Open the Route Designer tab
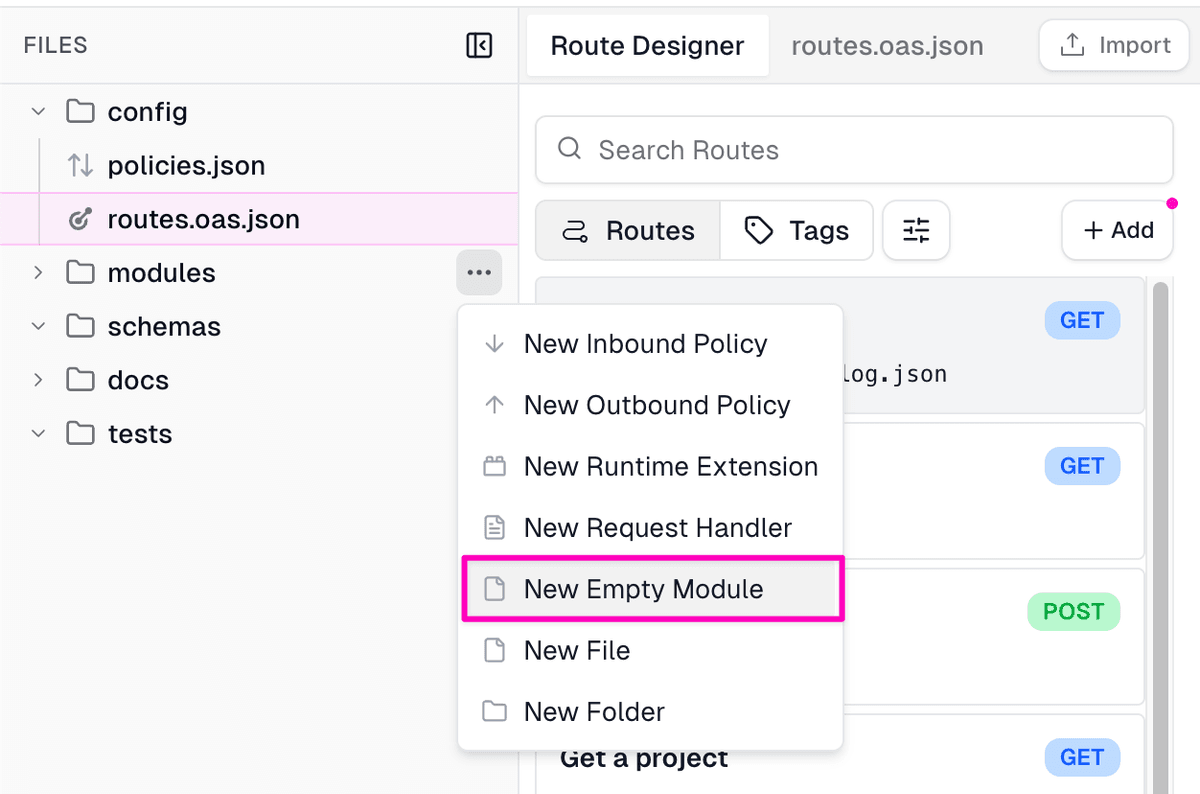Image resolution: width=1200 pixels, height=794 pixels. (x=648, y=46)
